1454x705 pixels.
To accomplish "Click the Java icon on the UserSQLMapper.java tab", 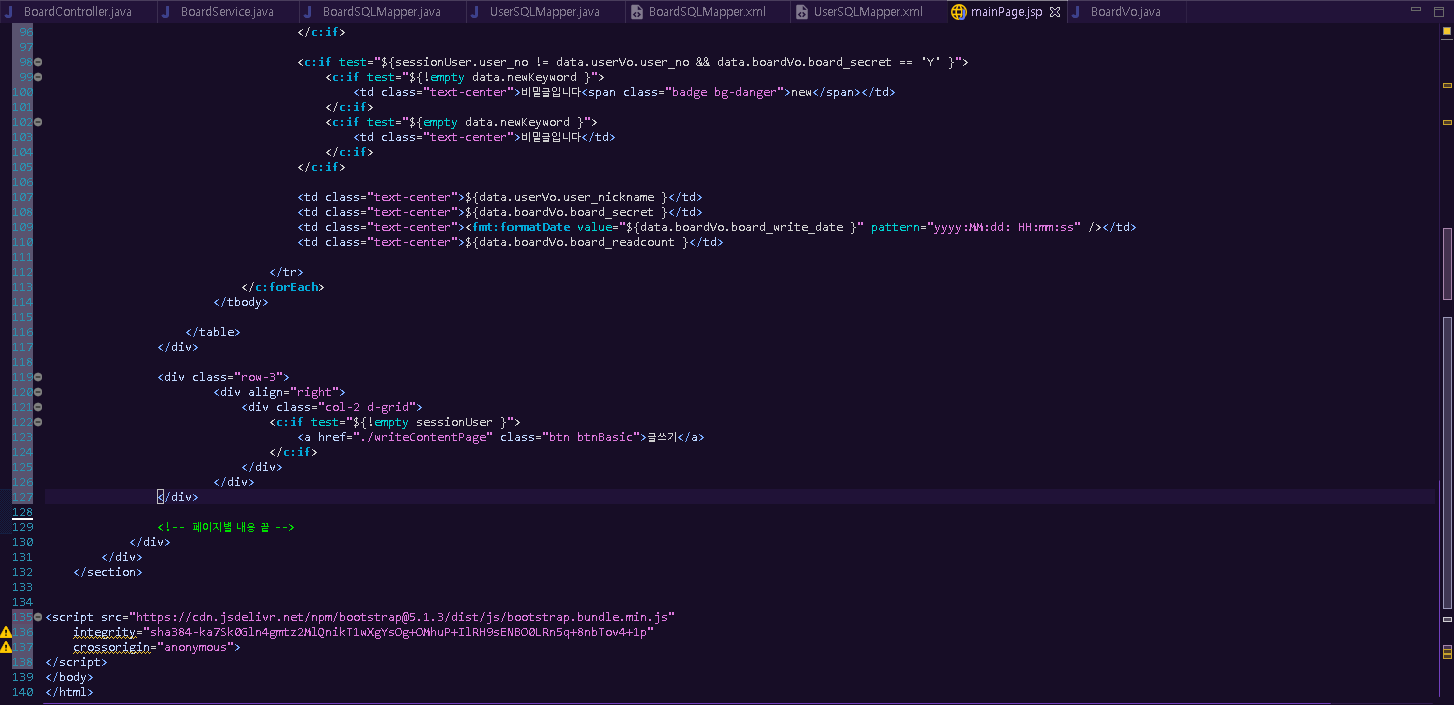I will click(x=477, y=12).
